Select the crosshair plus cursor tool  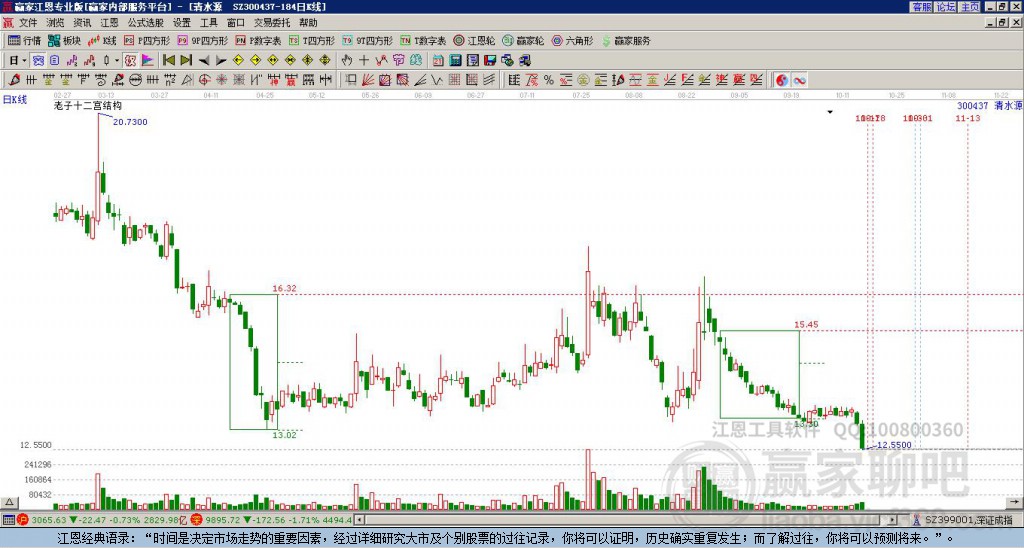[364, 60]
